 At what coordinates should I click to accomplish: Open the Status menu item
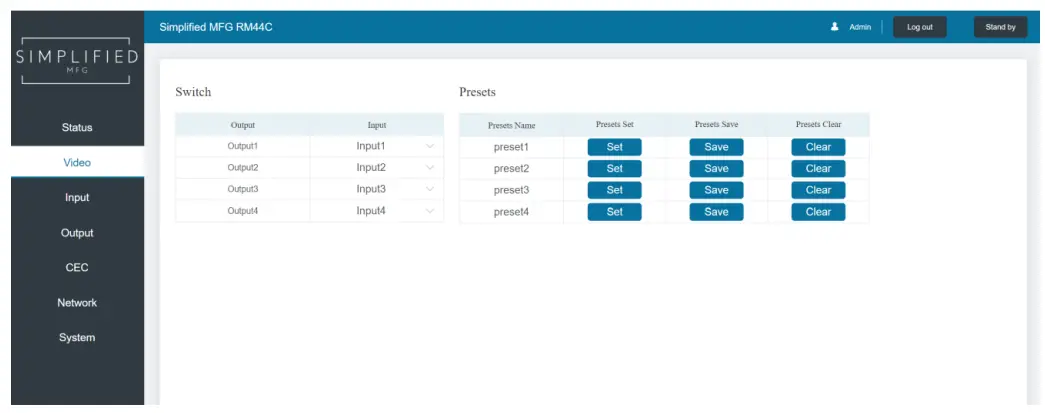(77, 127)
